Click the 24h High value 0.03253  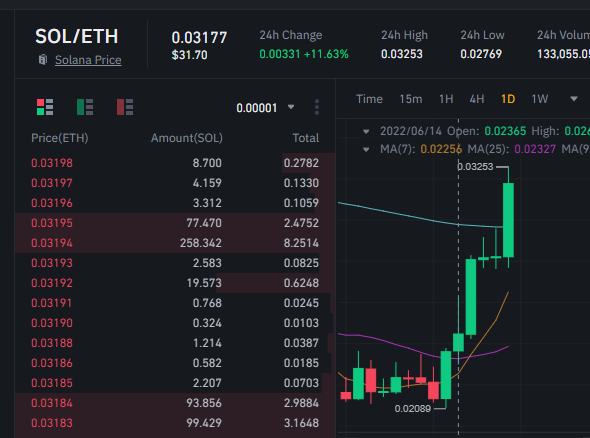(401, 54)
